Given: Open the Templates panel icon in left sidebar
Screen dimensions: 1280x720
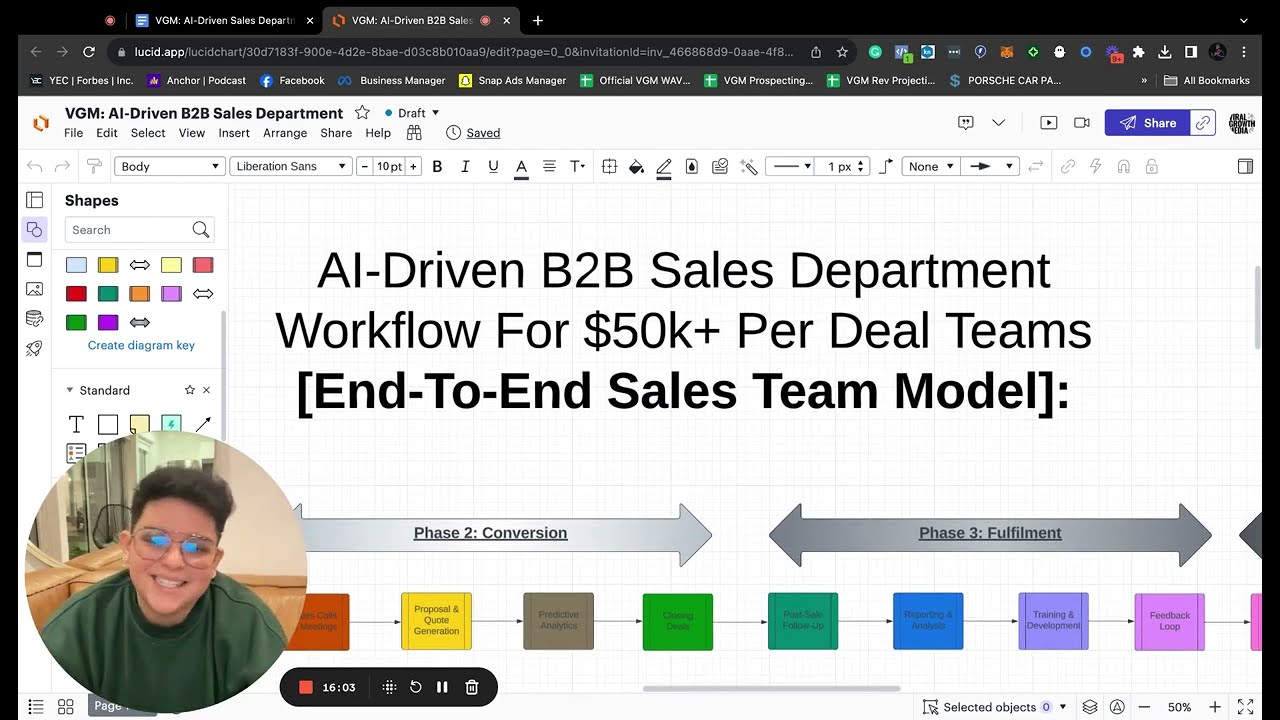Looking at the screenshot, I should click(35, 200).
